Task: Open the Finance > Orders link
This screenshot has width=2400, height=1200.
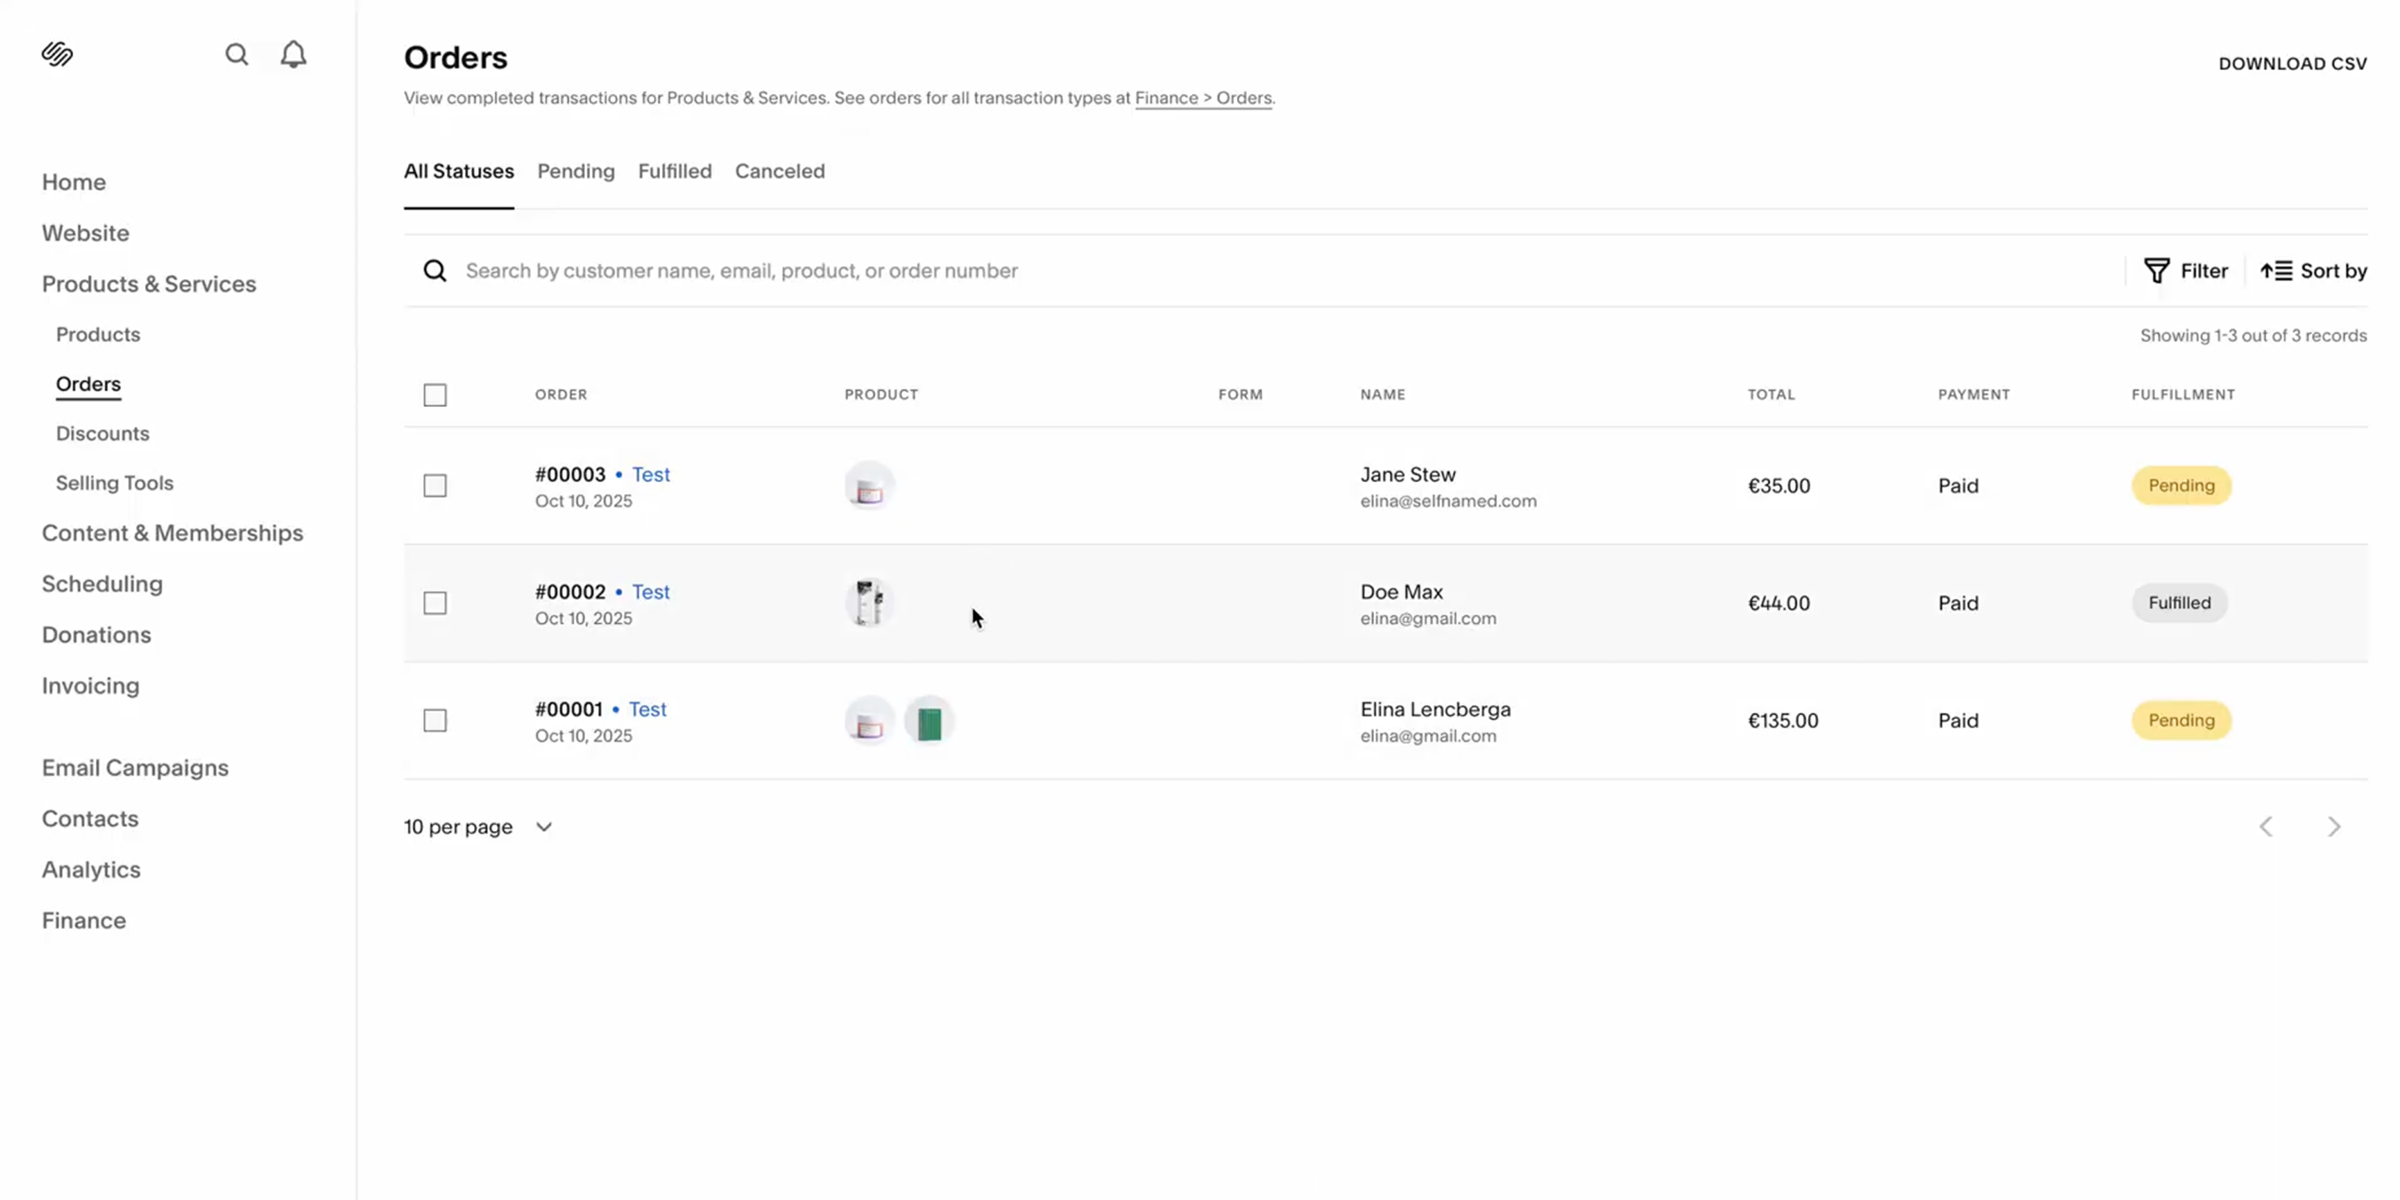Action: pos(1203,98)
